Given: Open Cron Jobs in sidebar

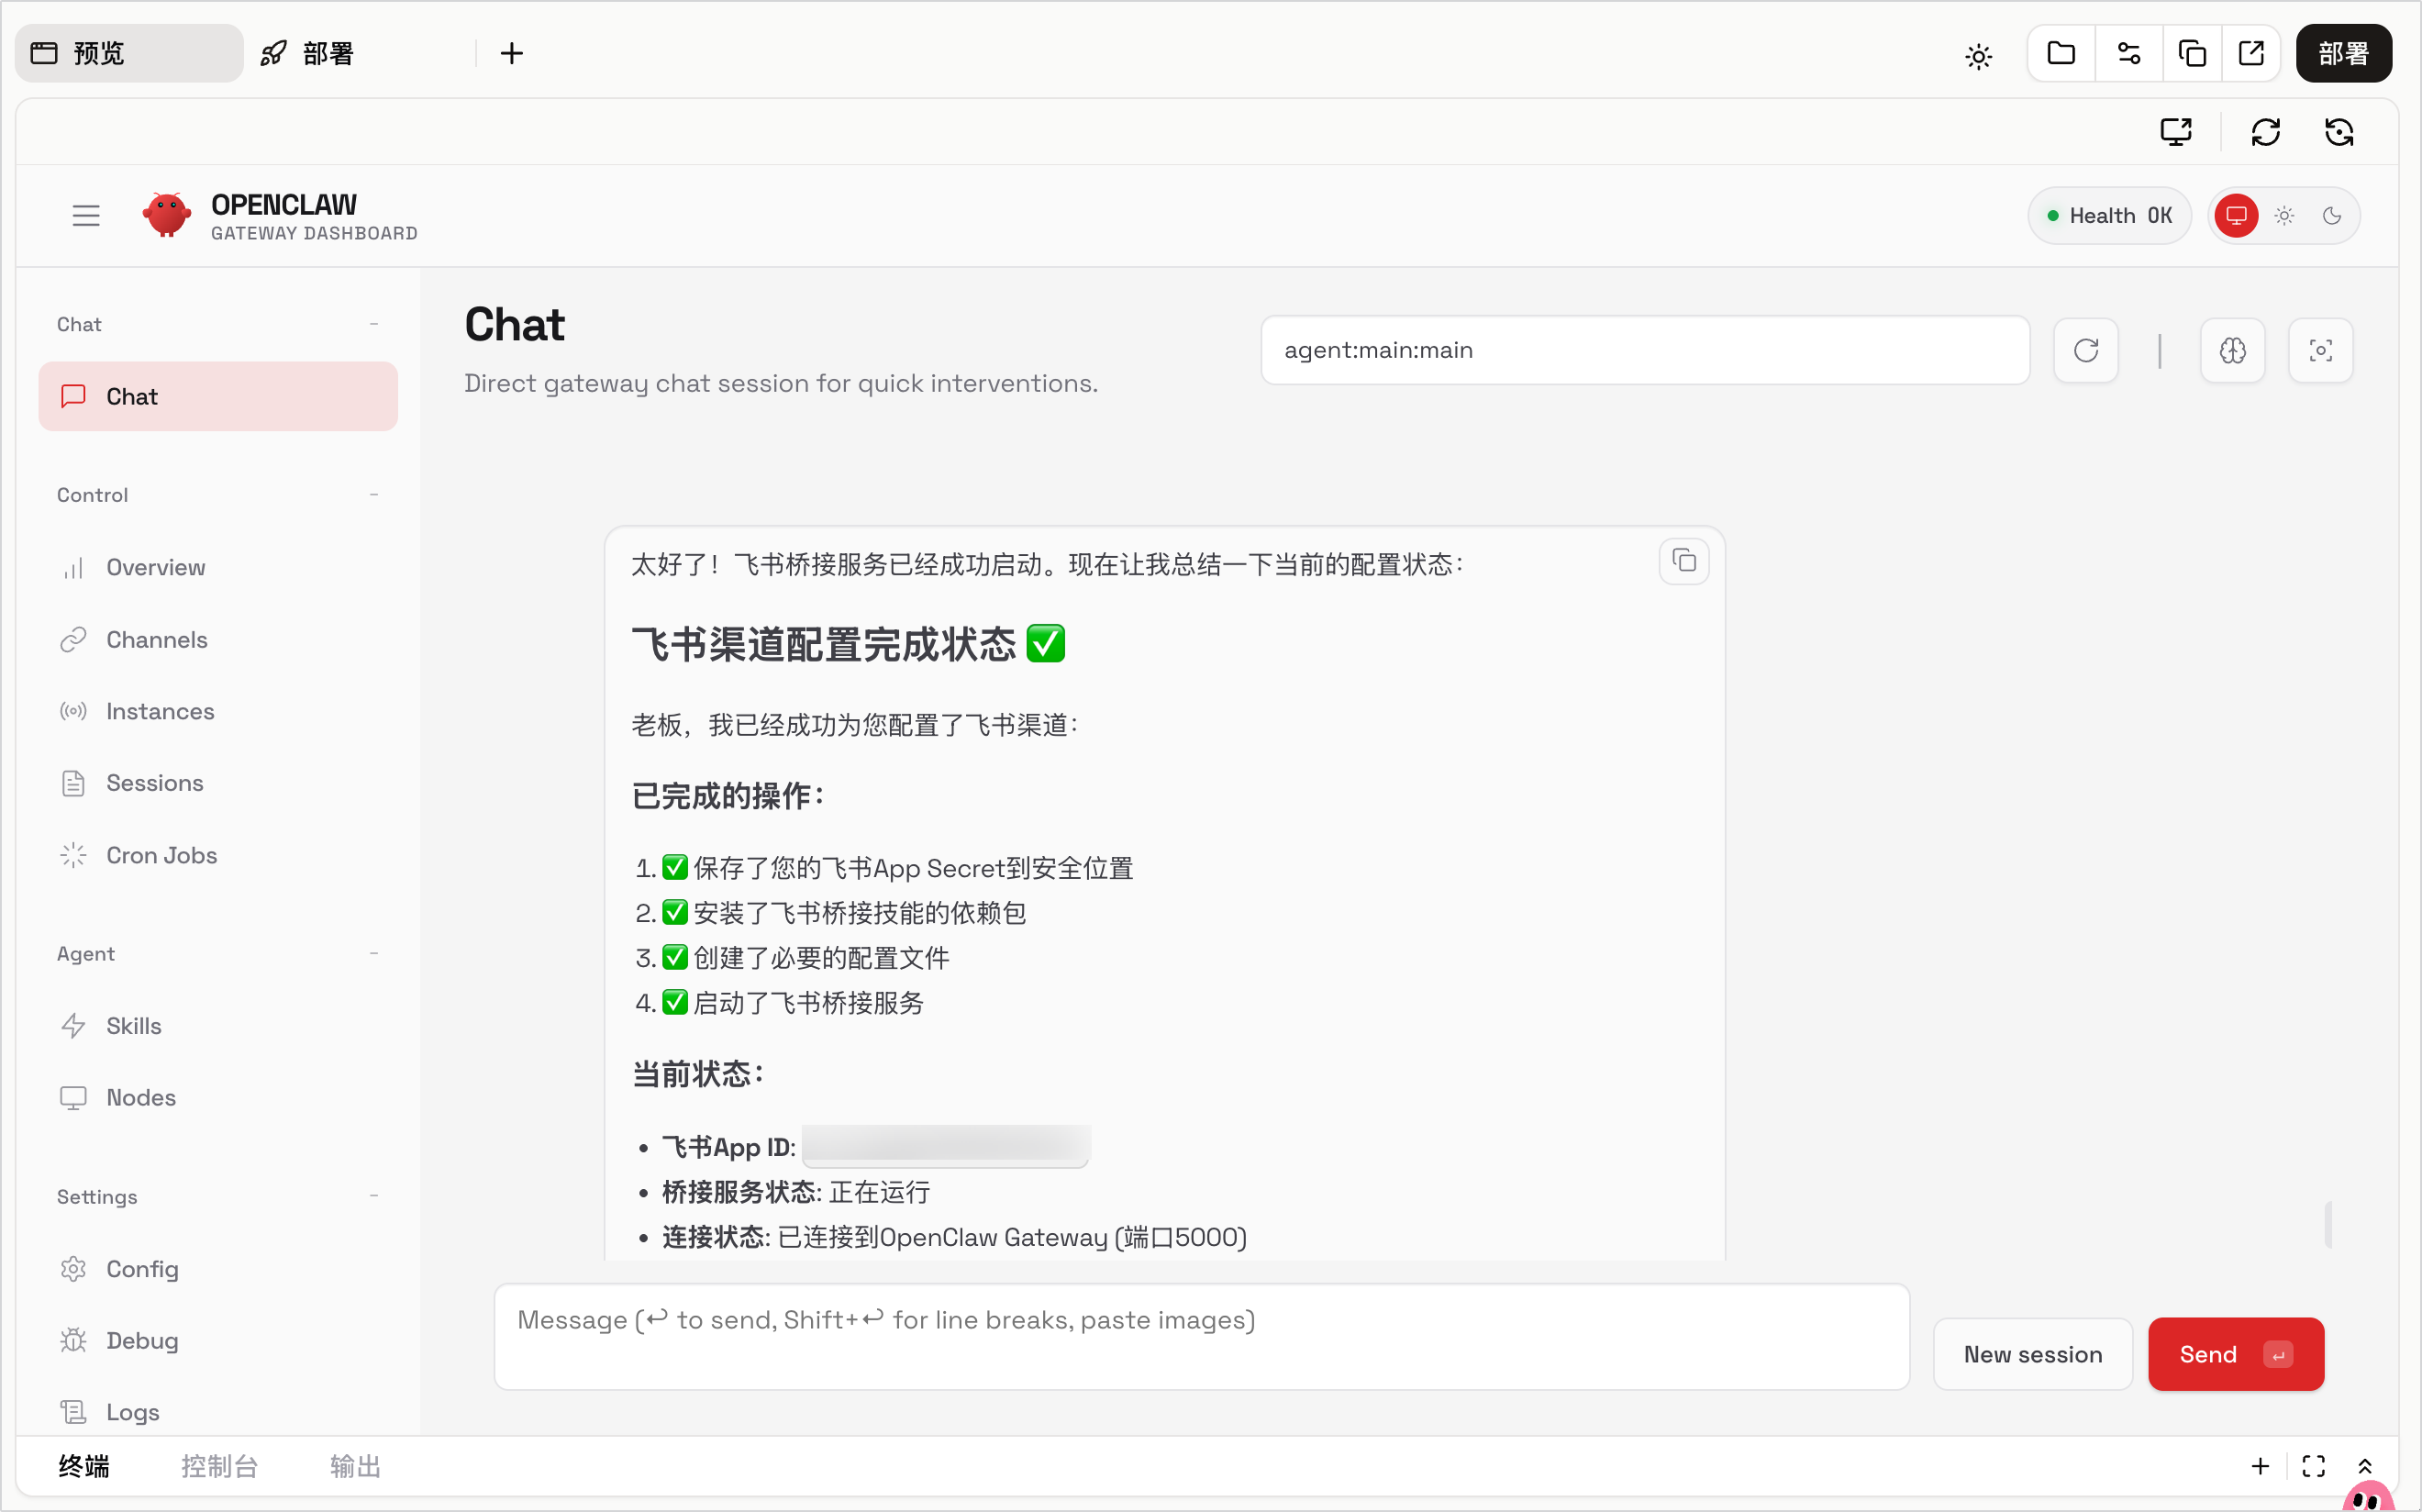Looking at the screenshot, I should click(x=161, y=856).
